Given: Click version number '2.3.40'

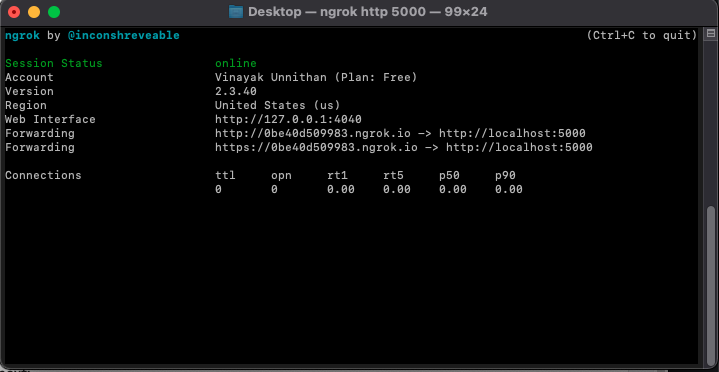Looking at the screenshot, I should [x=236, y=91].
